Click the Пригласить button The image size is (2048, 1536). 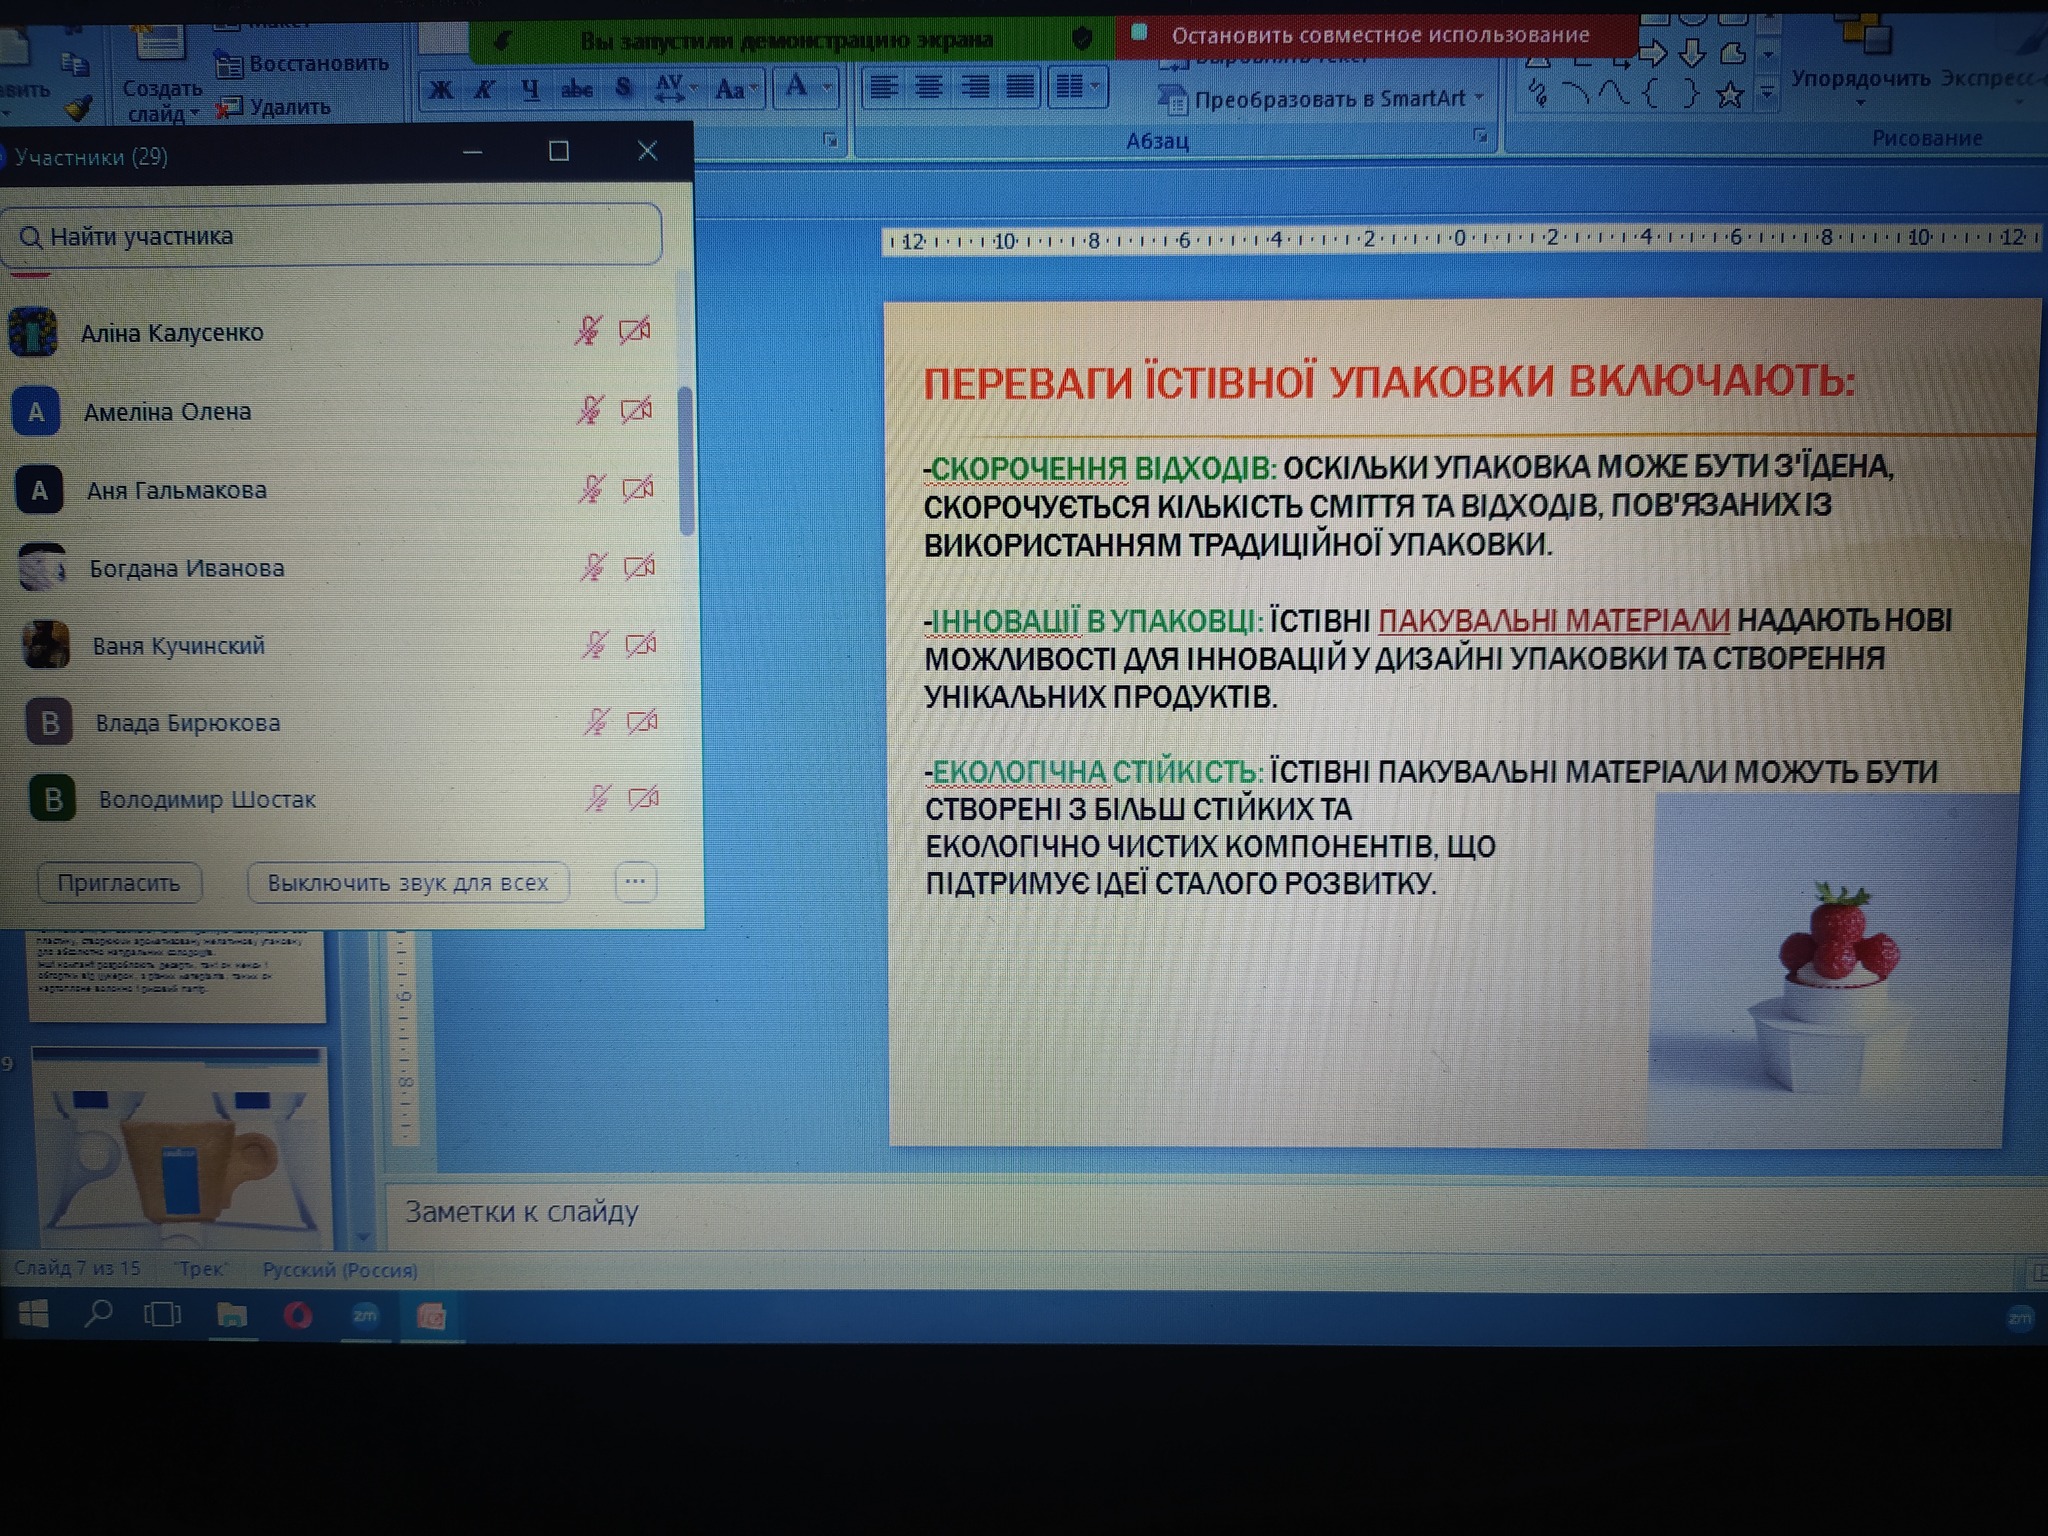[119, 883]
